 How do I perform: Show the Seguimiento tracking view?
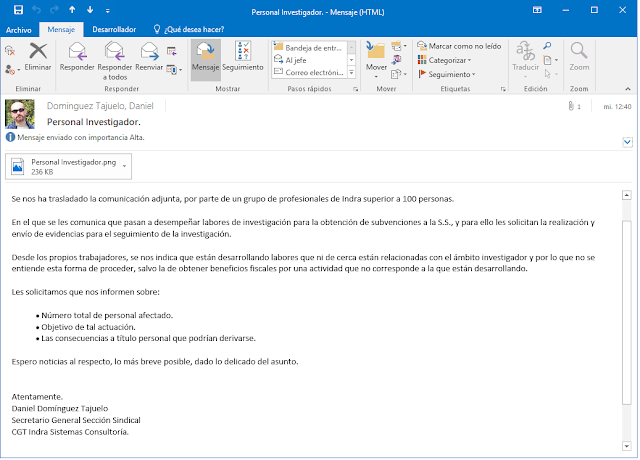coord(243,56)
